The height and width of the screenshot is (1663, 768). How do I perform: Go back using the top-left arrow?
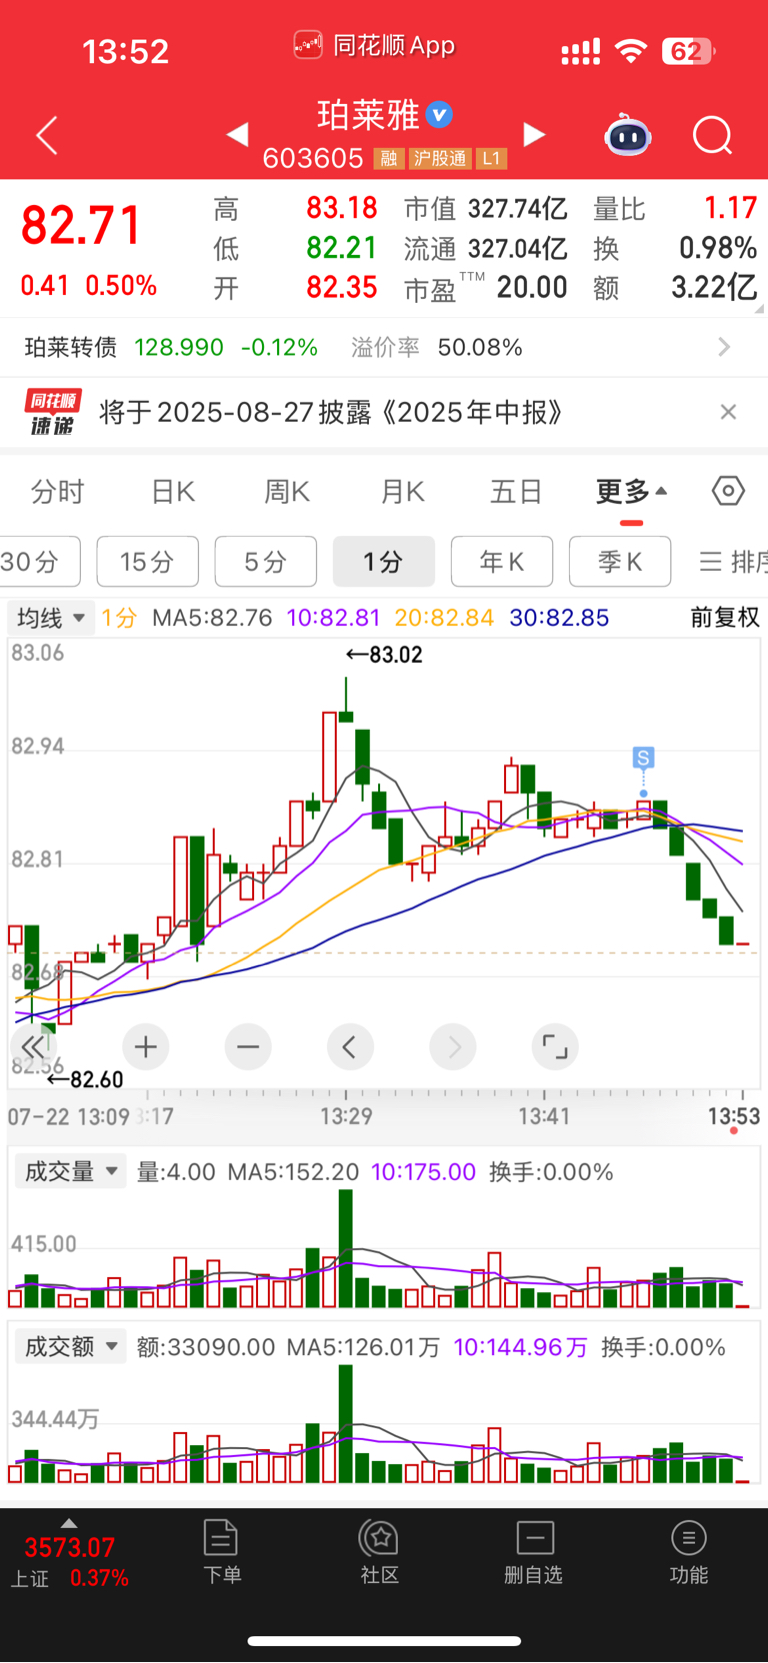pos(47,135)
